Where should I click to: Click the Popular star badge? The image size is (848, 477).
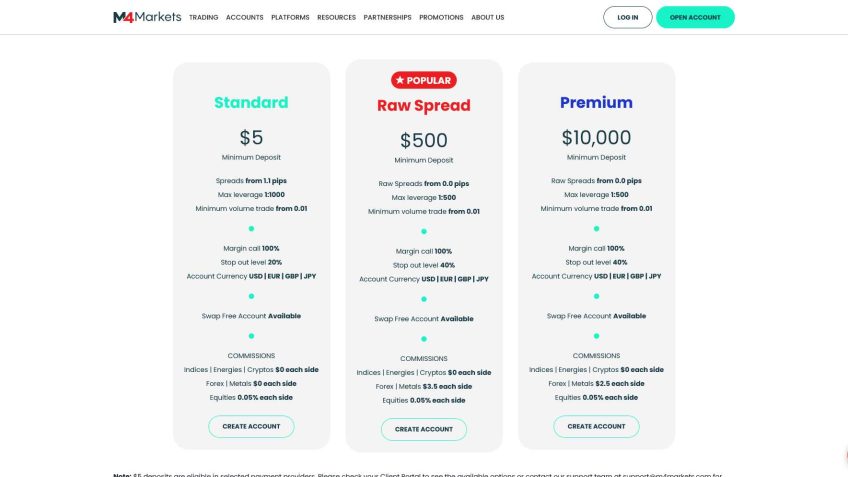(423, 80)
